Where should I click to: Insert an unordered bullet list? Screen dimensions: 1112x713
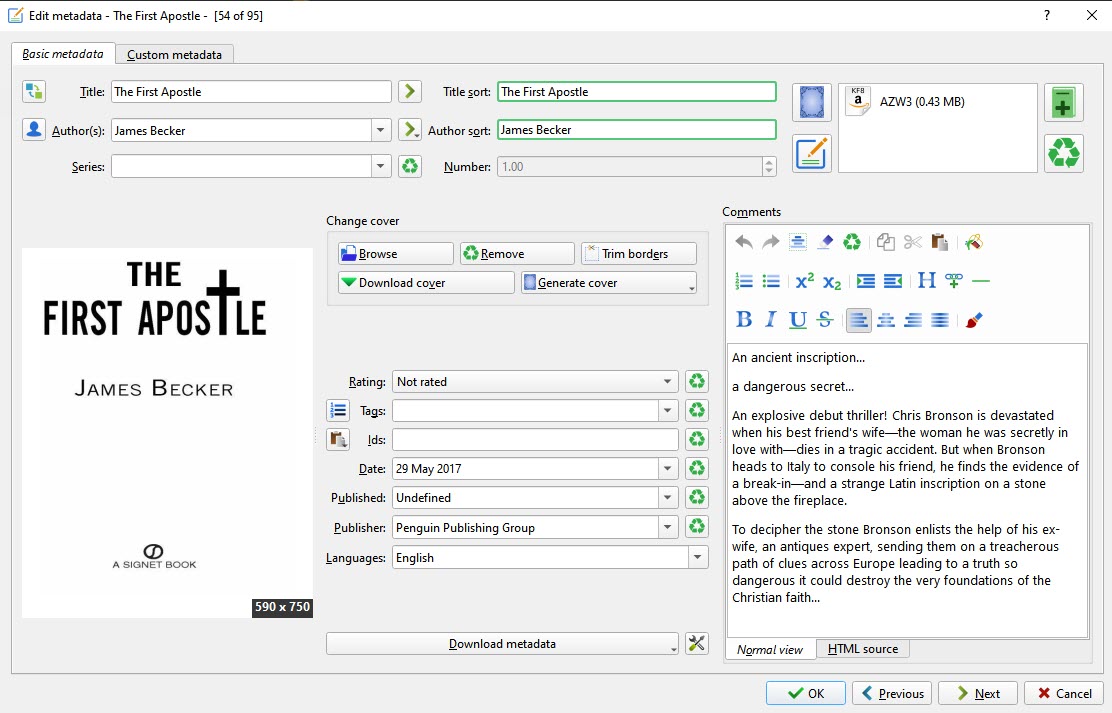click(771, 282)
